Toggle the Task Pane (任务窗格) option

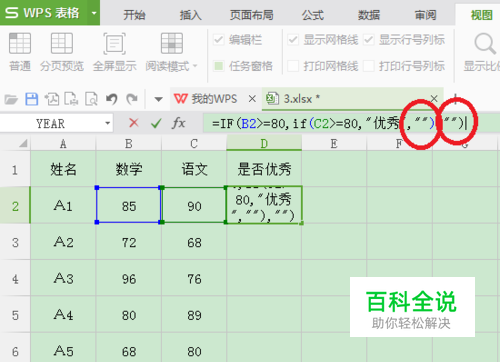[219, 66]
